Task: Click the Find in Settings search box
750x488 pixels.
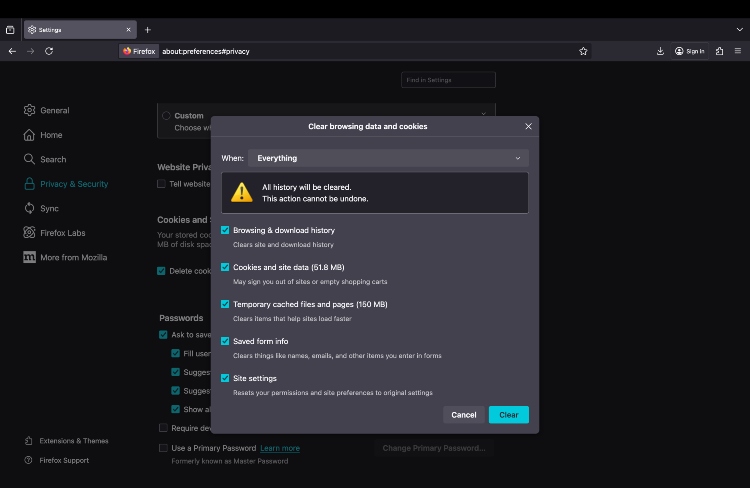Action: (x=448, y=80)
